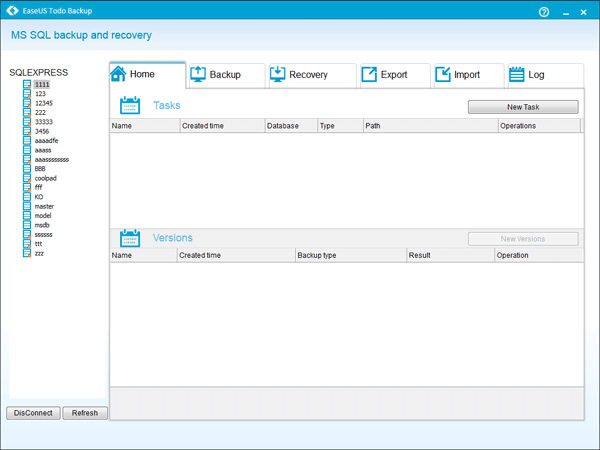The image size is (600, 450).
Task: Click the help question mark icon
Action: [544, 12]
